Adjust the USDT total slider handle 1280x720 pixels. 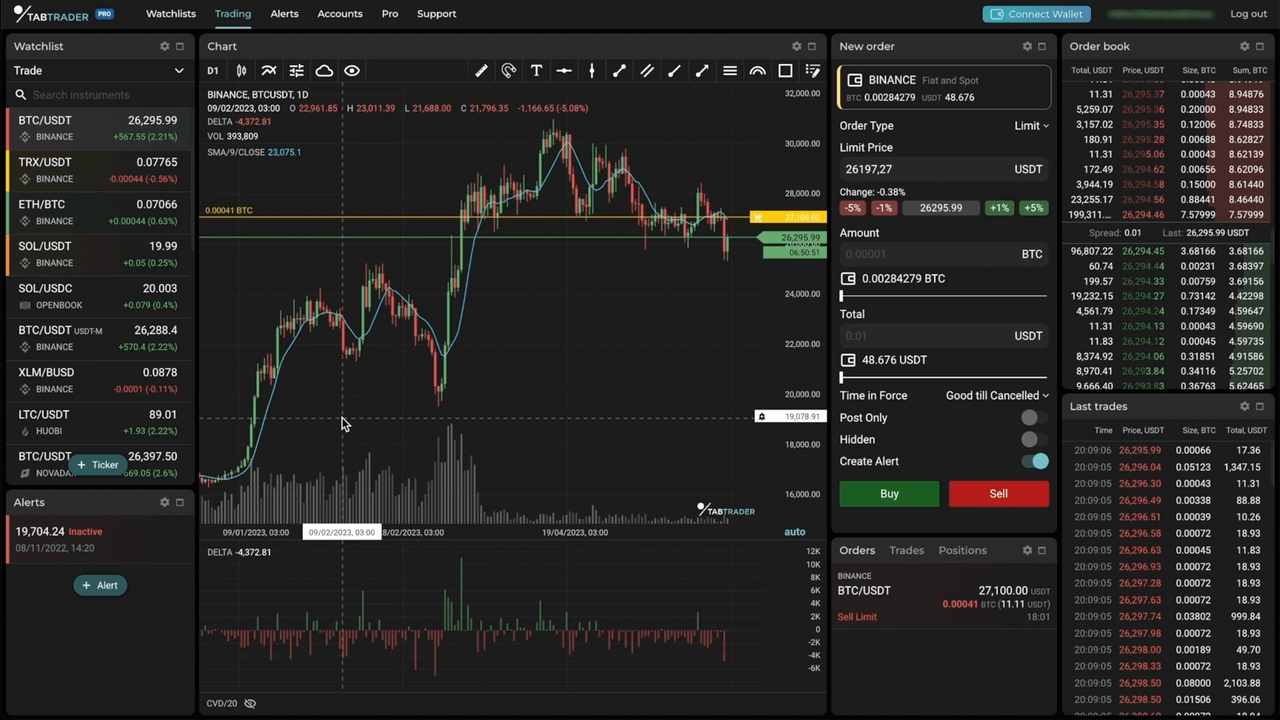click(x=842, y=378)
